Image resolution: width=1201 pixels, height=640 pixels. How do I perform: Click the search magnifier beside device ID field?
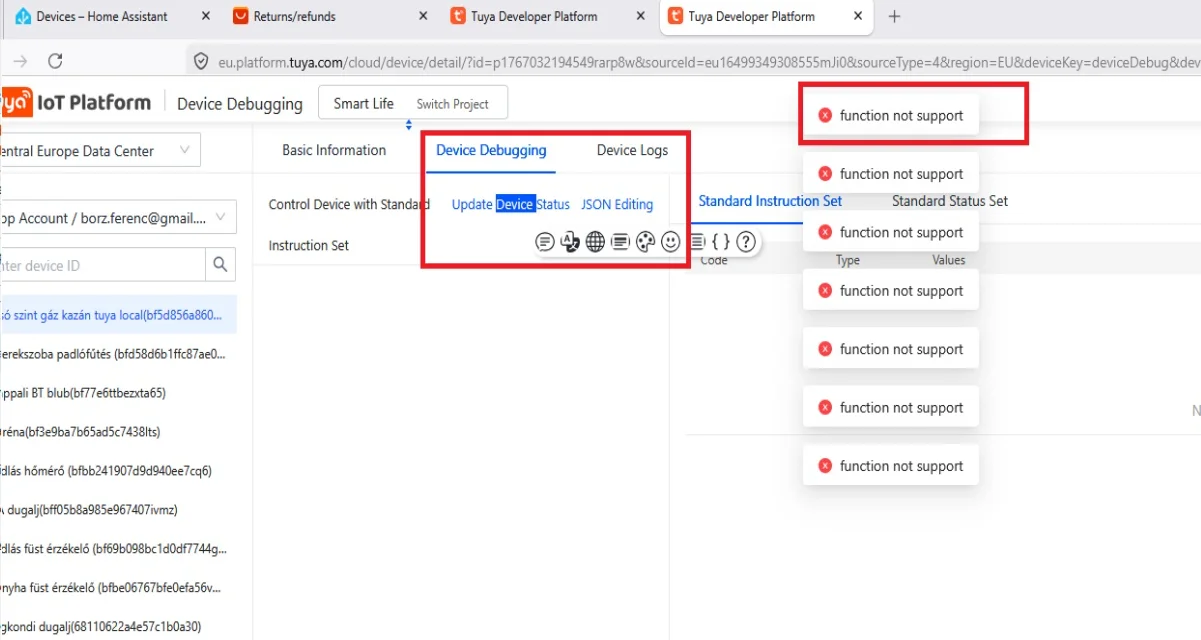tap(219, 265)
